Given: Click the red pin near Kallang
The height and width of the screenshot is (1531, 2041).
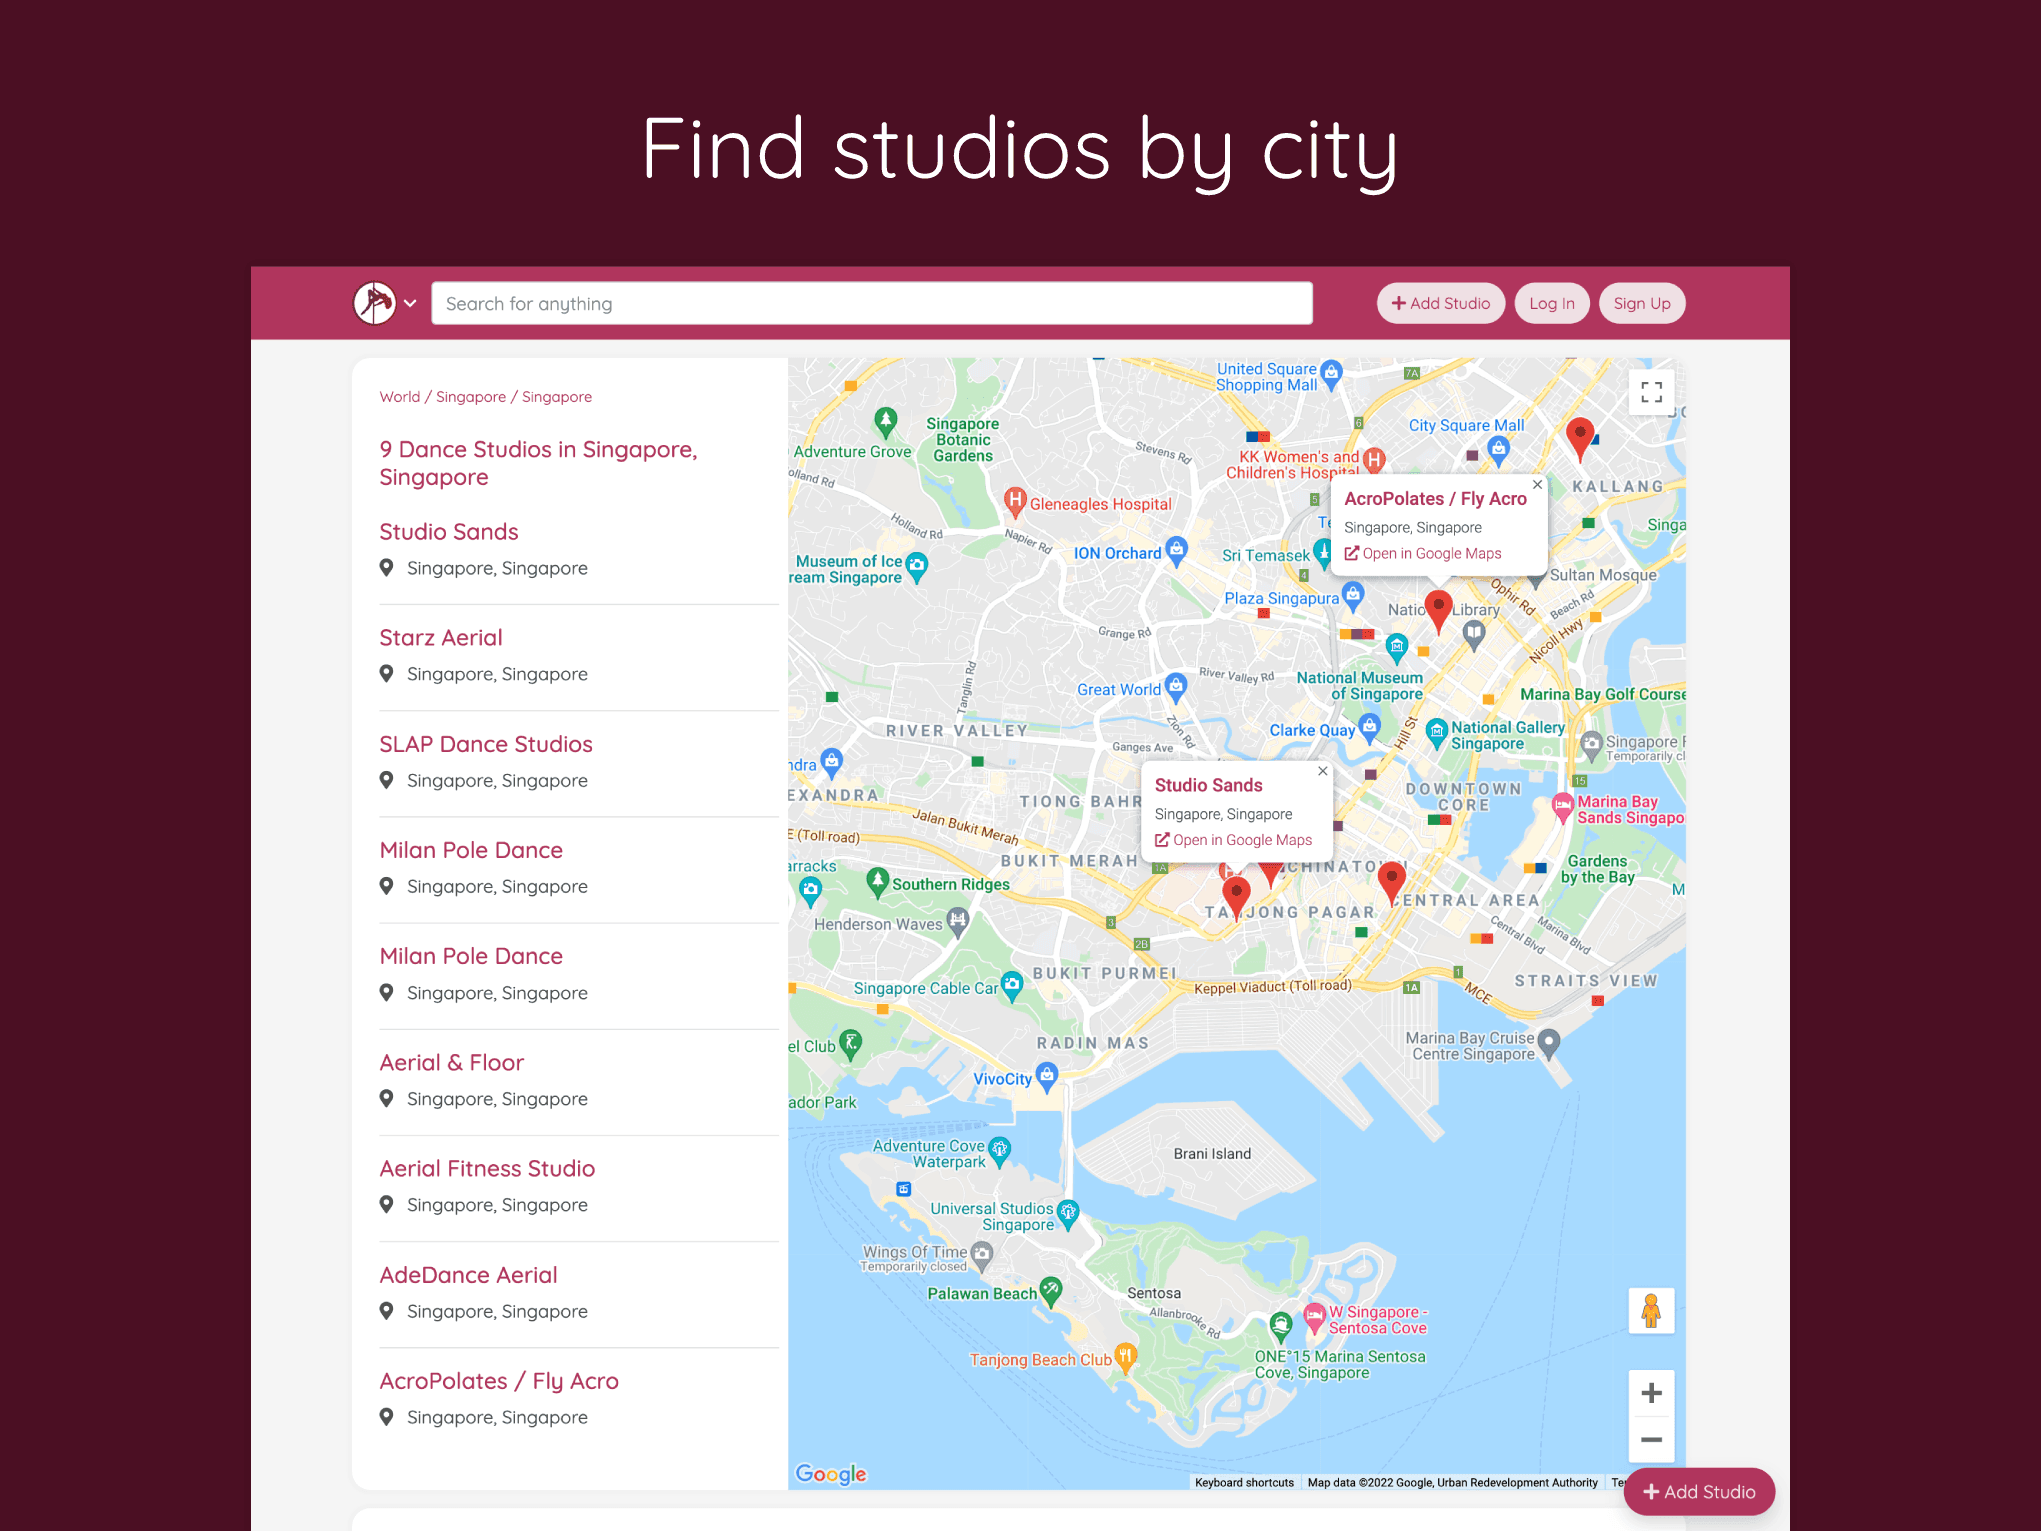Looking at the screenshot, I should click(x=1579, y=439).
